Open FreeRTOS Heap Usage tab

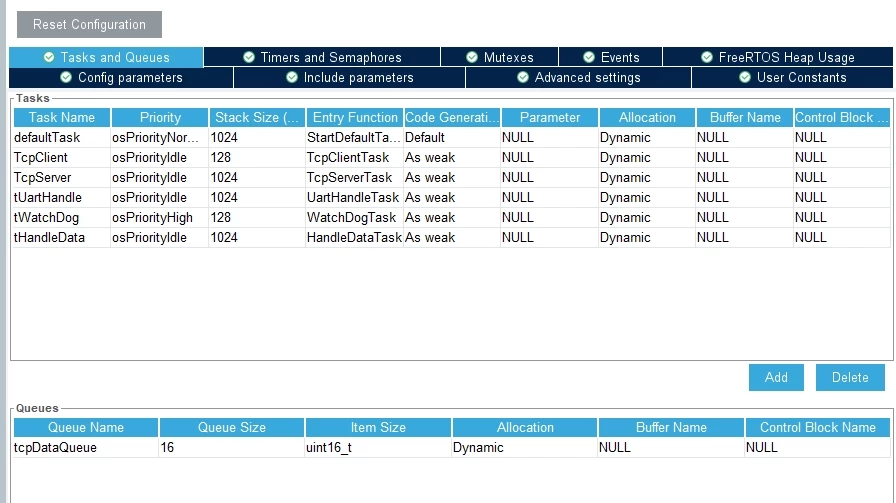pos(778,57)
